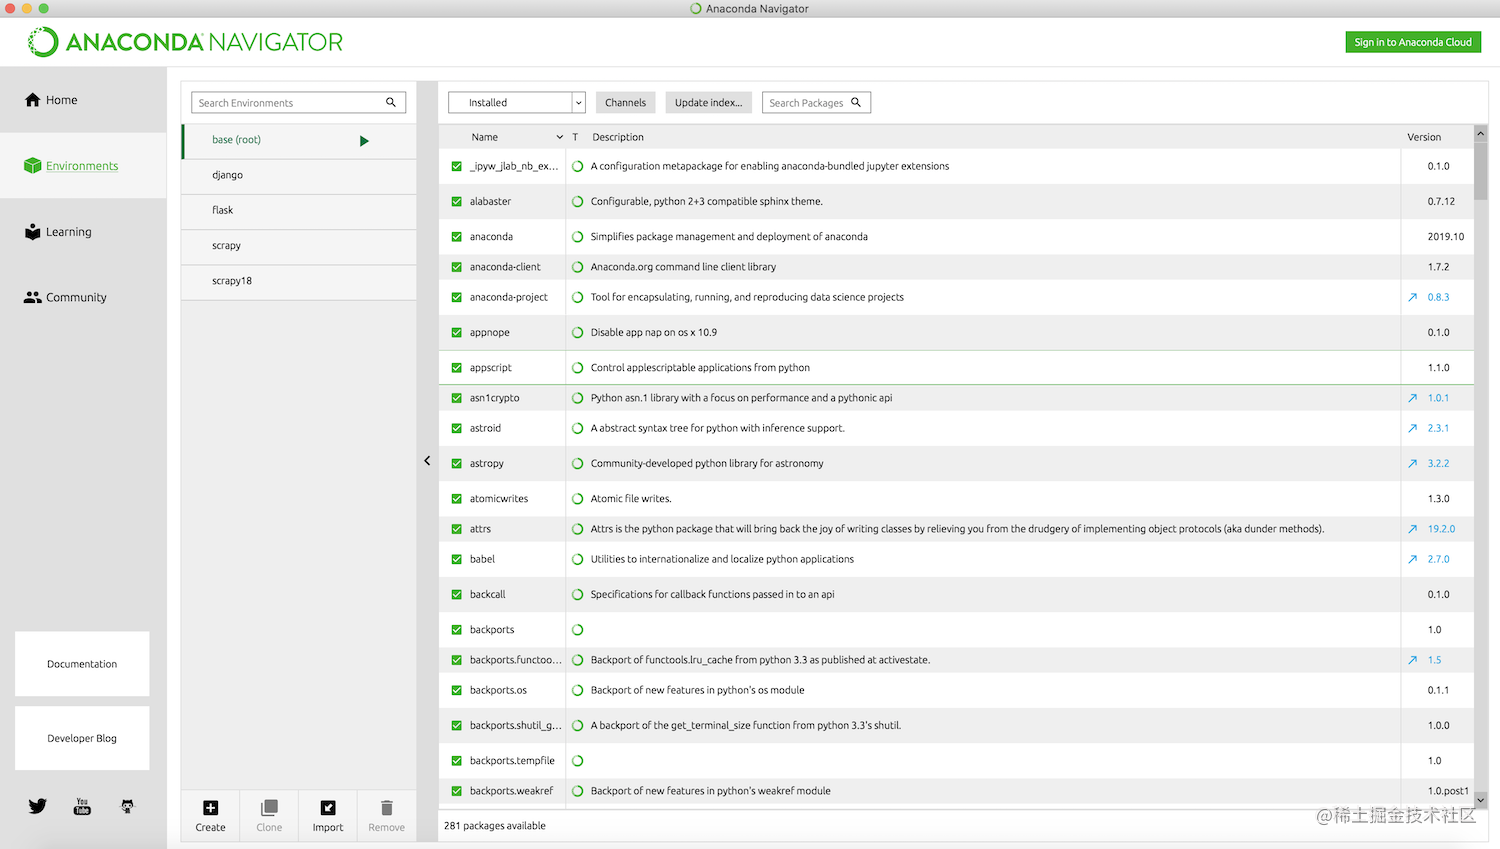Click upgrade arrow for anaconda-project

click(x=1413, y=297)
